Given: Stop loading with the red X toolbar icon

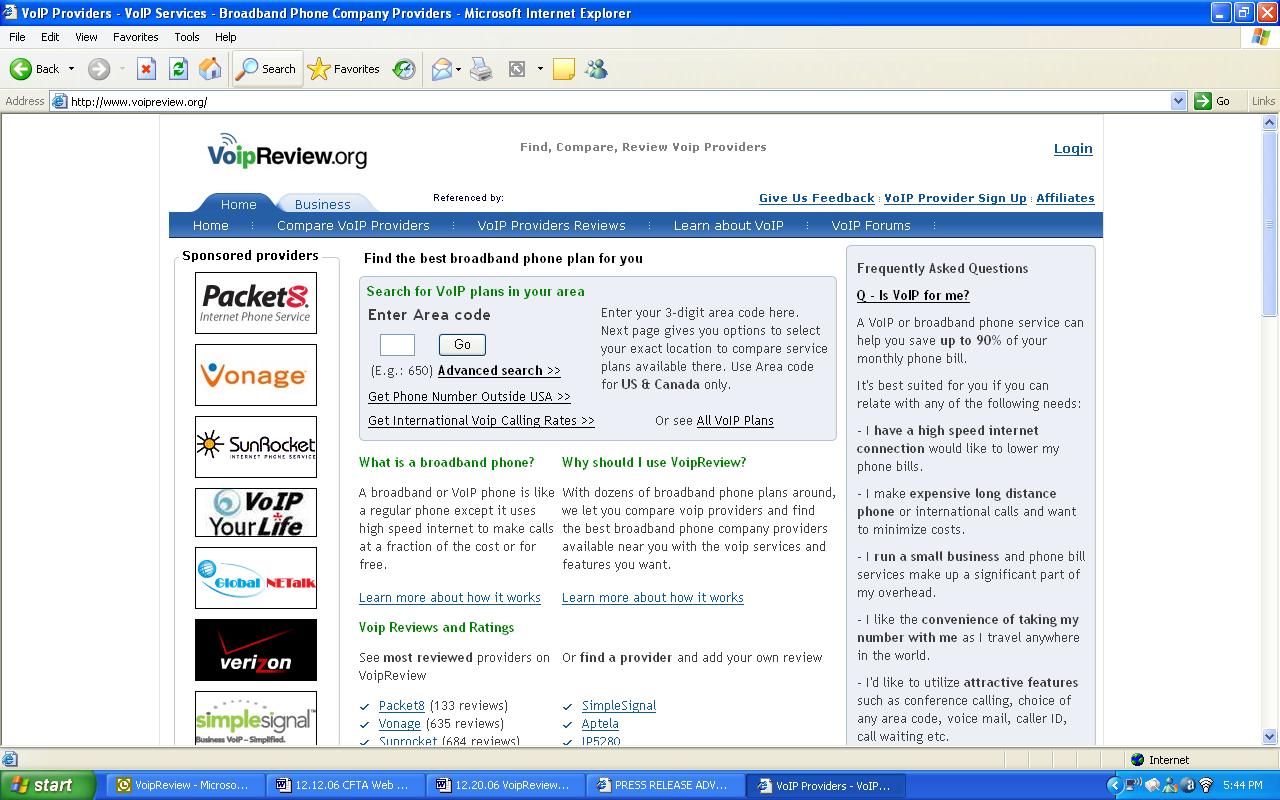Looking at the screenshot, I should pyautogui.click(x=146, y=69).
